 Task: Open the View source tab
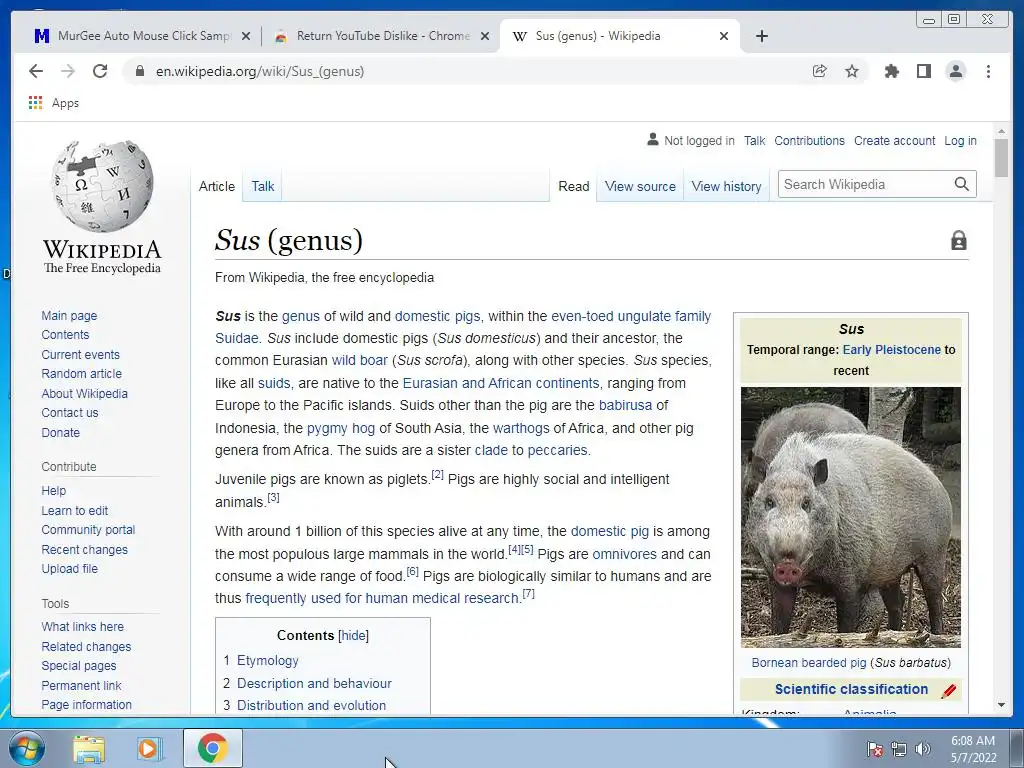(x=640, y=186)
